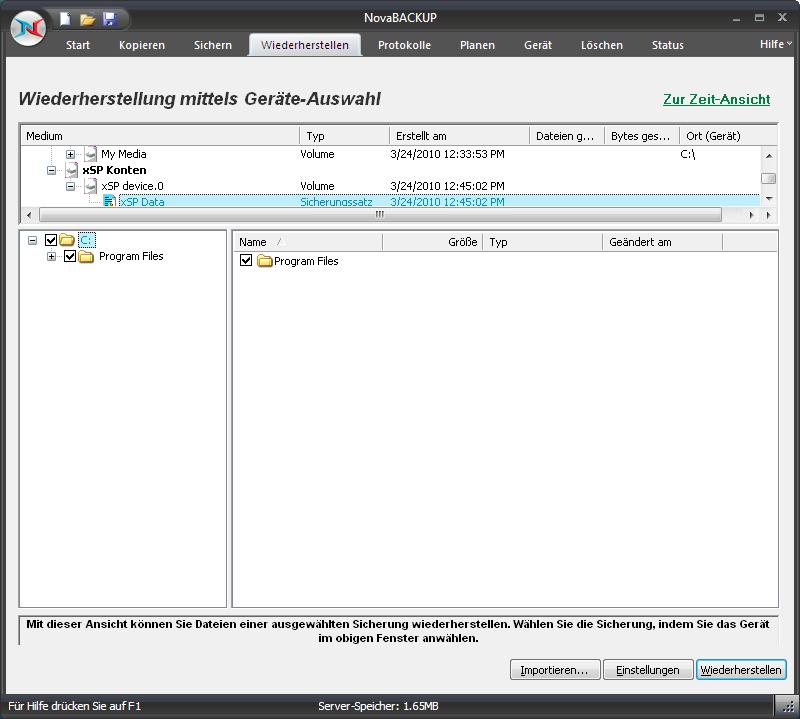
Task: Select Program Files label in left tree
Action: [131, 256]
